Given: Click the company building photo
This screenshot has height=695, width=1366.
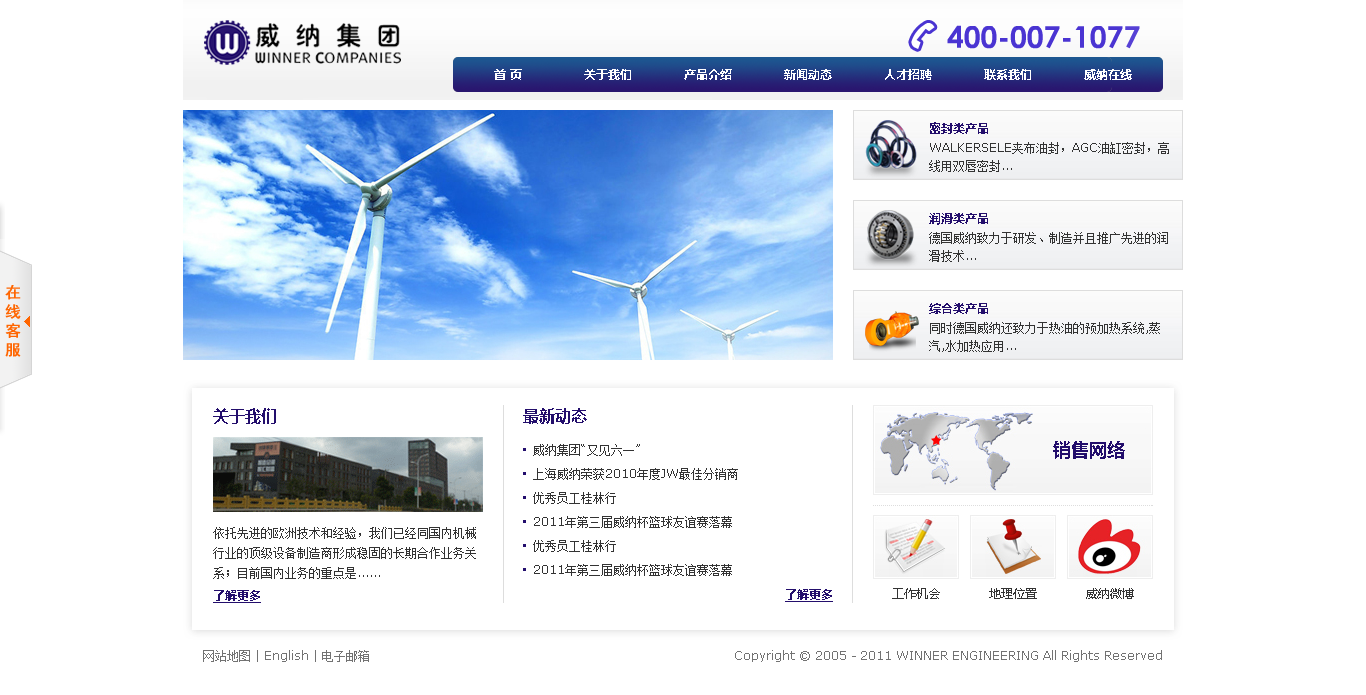Looking at the screenshot, I should [347, 474].
